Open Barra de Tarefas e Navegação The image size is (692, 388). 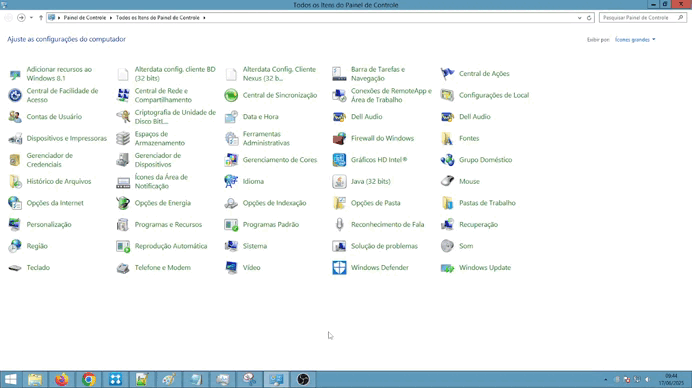378,74
